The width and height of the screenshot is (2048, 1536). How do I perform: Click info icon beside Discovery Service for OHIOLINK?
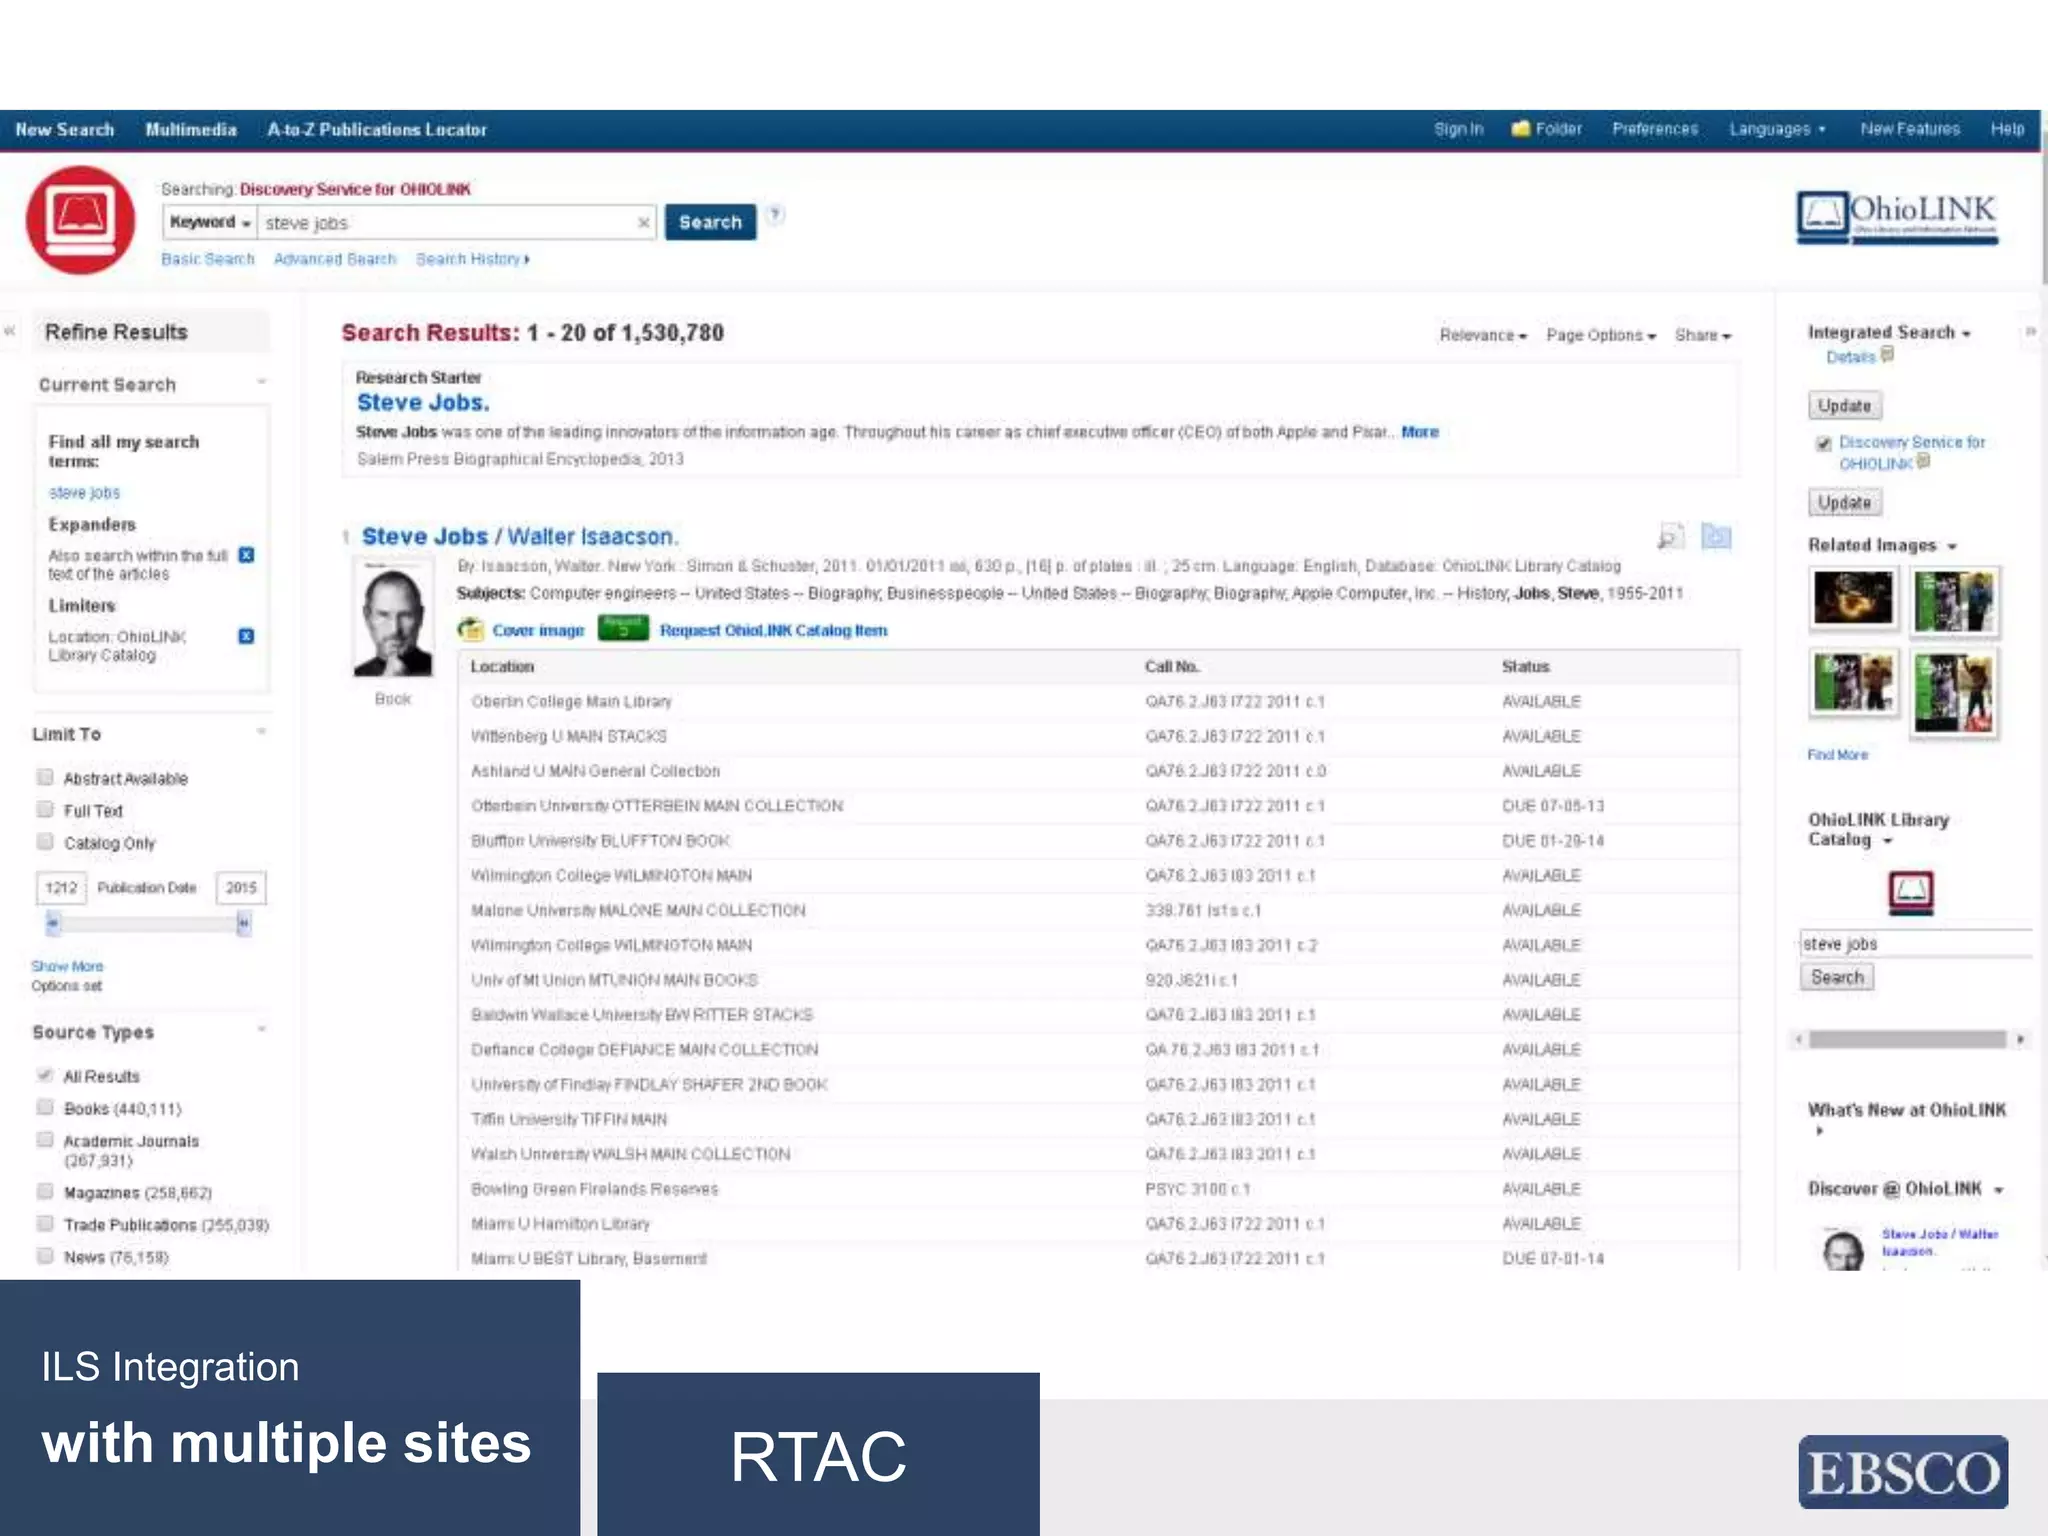point(1923,461)
